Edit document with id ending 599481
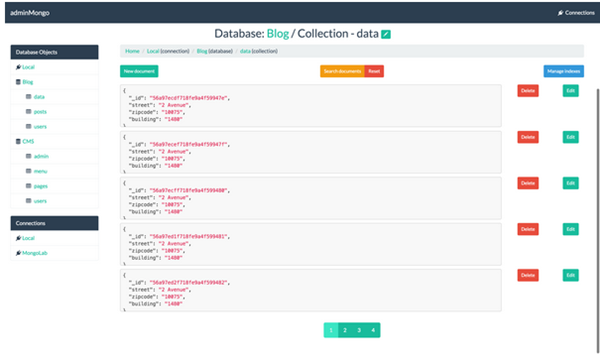The image size is (600, 360). click(570, 229)
